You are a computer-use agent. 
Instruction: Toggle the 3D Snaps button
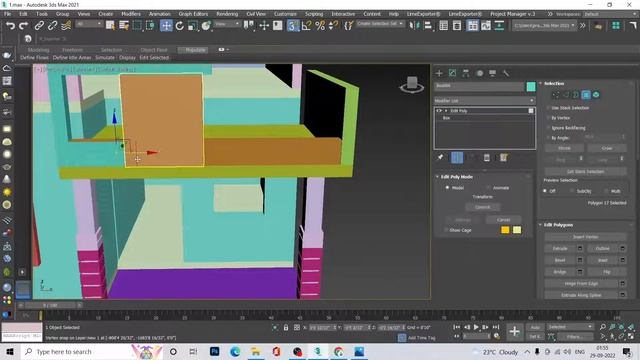293,26
